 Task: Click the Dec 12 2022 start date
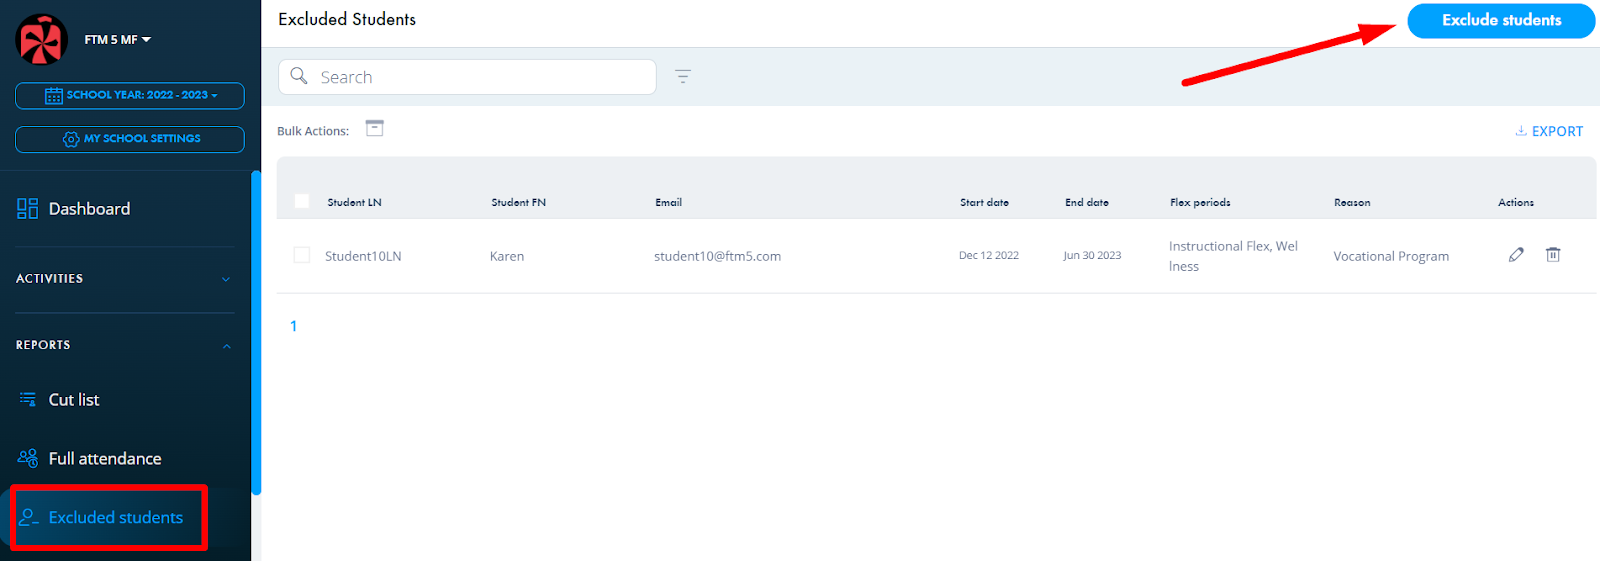click(989, 256)
